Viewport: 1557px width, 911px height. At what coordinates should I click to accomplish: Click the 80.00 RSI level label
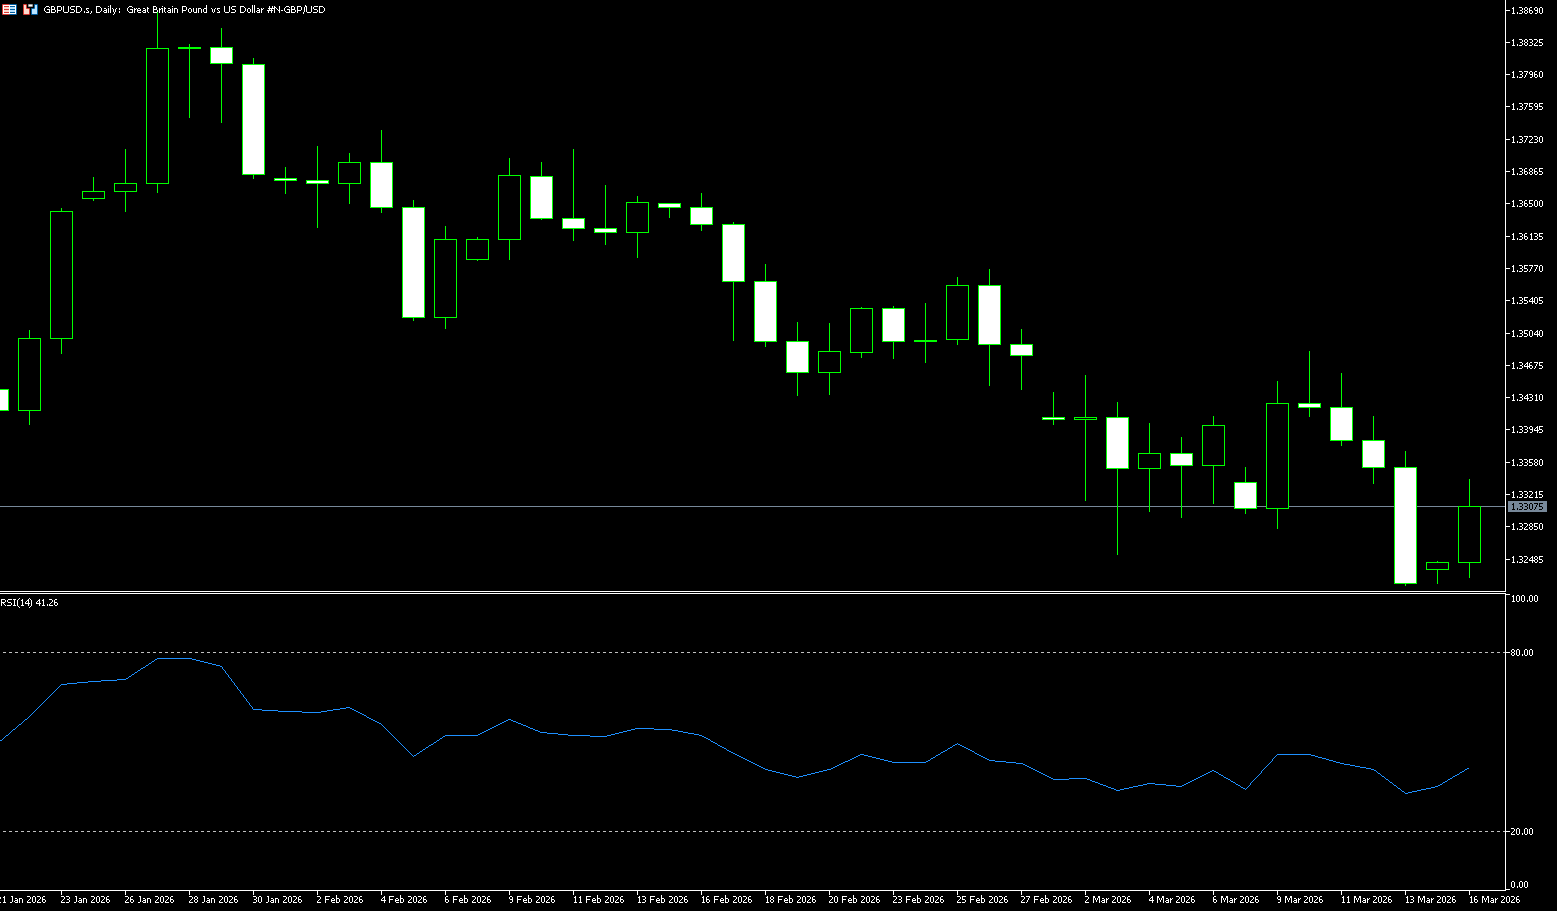(x=1522, y=653)
